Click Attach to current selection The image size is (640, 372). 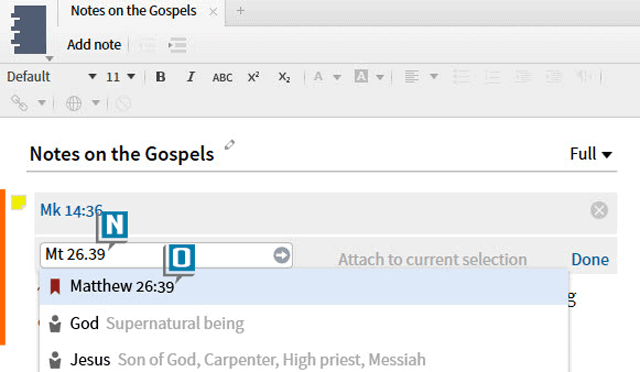coord(432,259)
